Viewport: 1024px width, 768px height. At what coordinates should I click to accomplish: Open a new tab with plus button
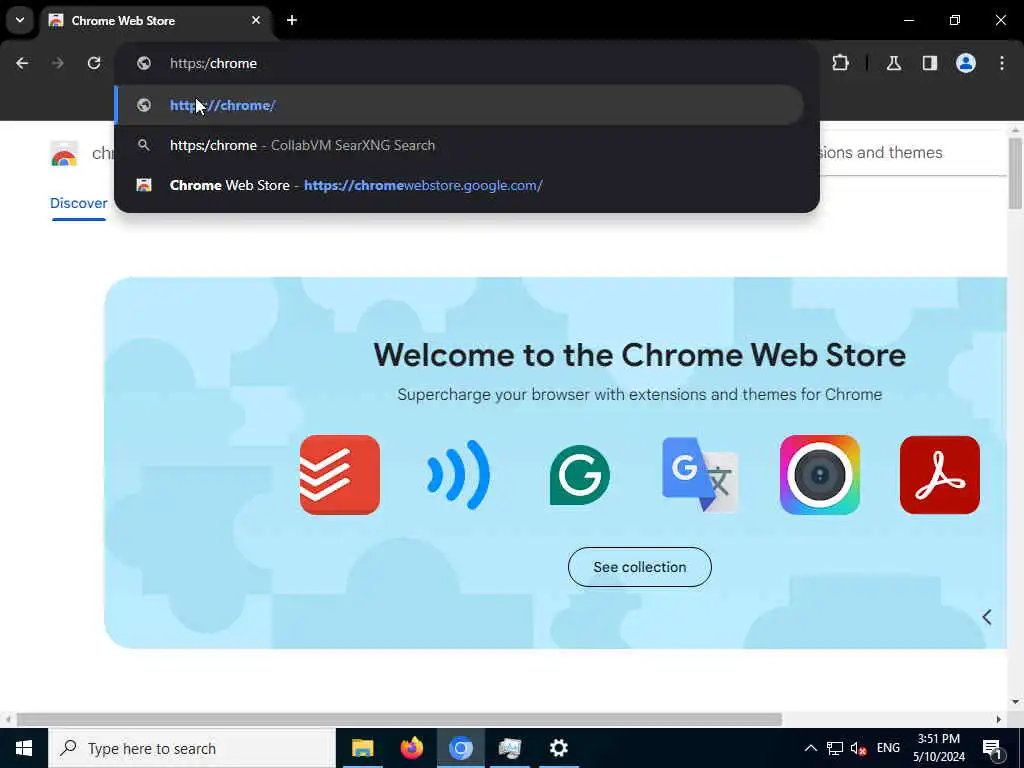[292, 20]
